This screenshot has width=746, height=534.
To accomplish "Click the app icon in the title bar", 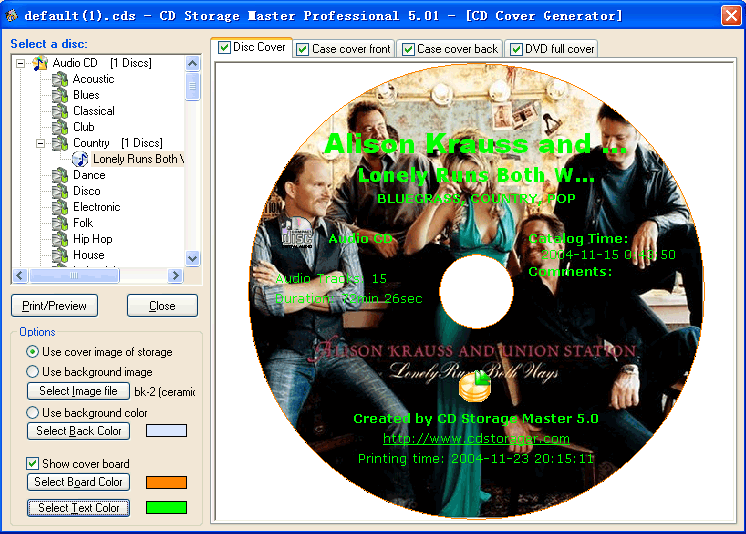I will click(11, 16).
